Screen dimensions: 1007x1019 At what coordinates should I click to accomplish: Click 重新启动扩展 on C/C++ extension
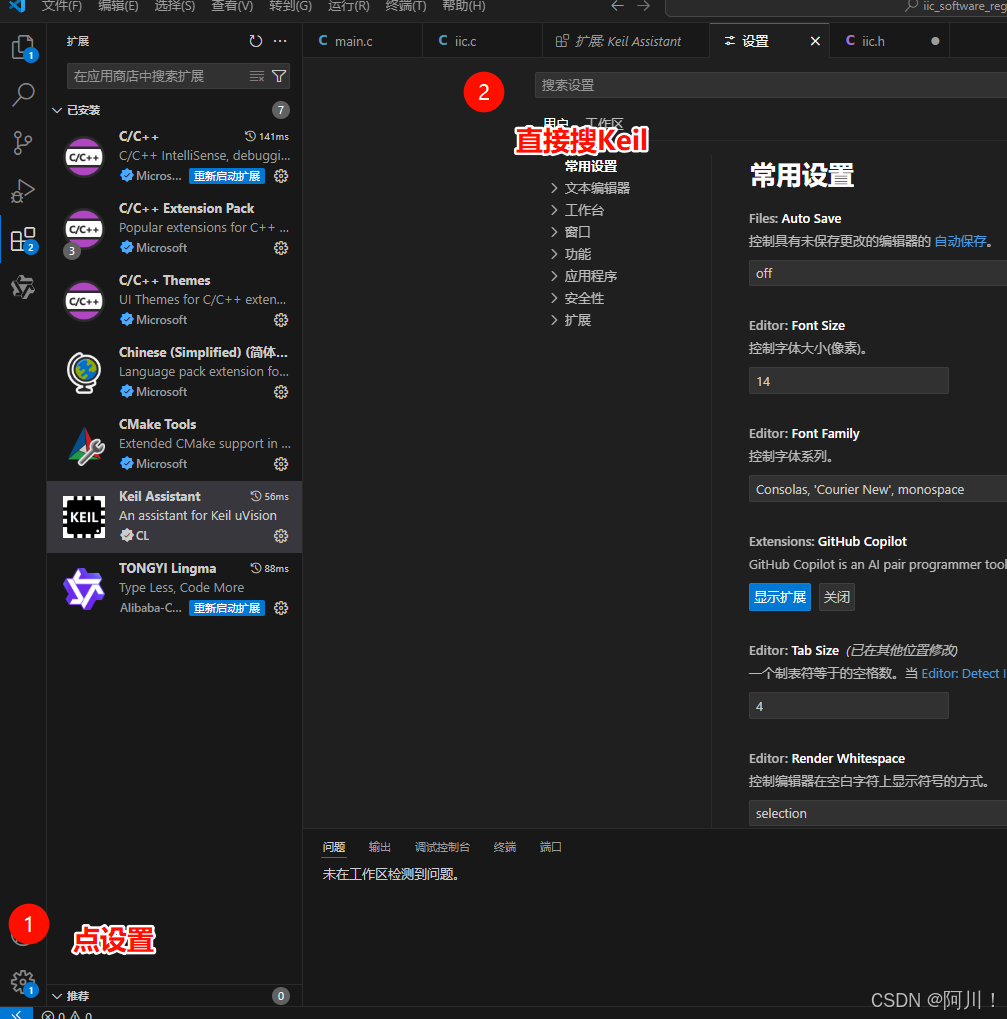[x=227, y=176]
